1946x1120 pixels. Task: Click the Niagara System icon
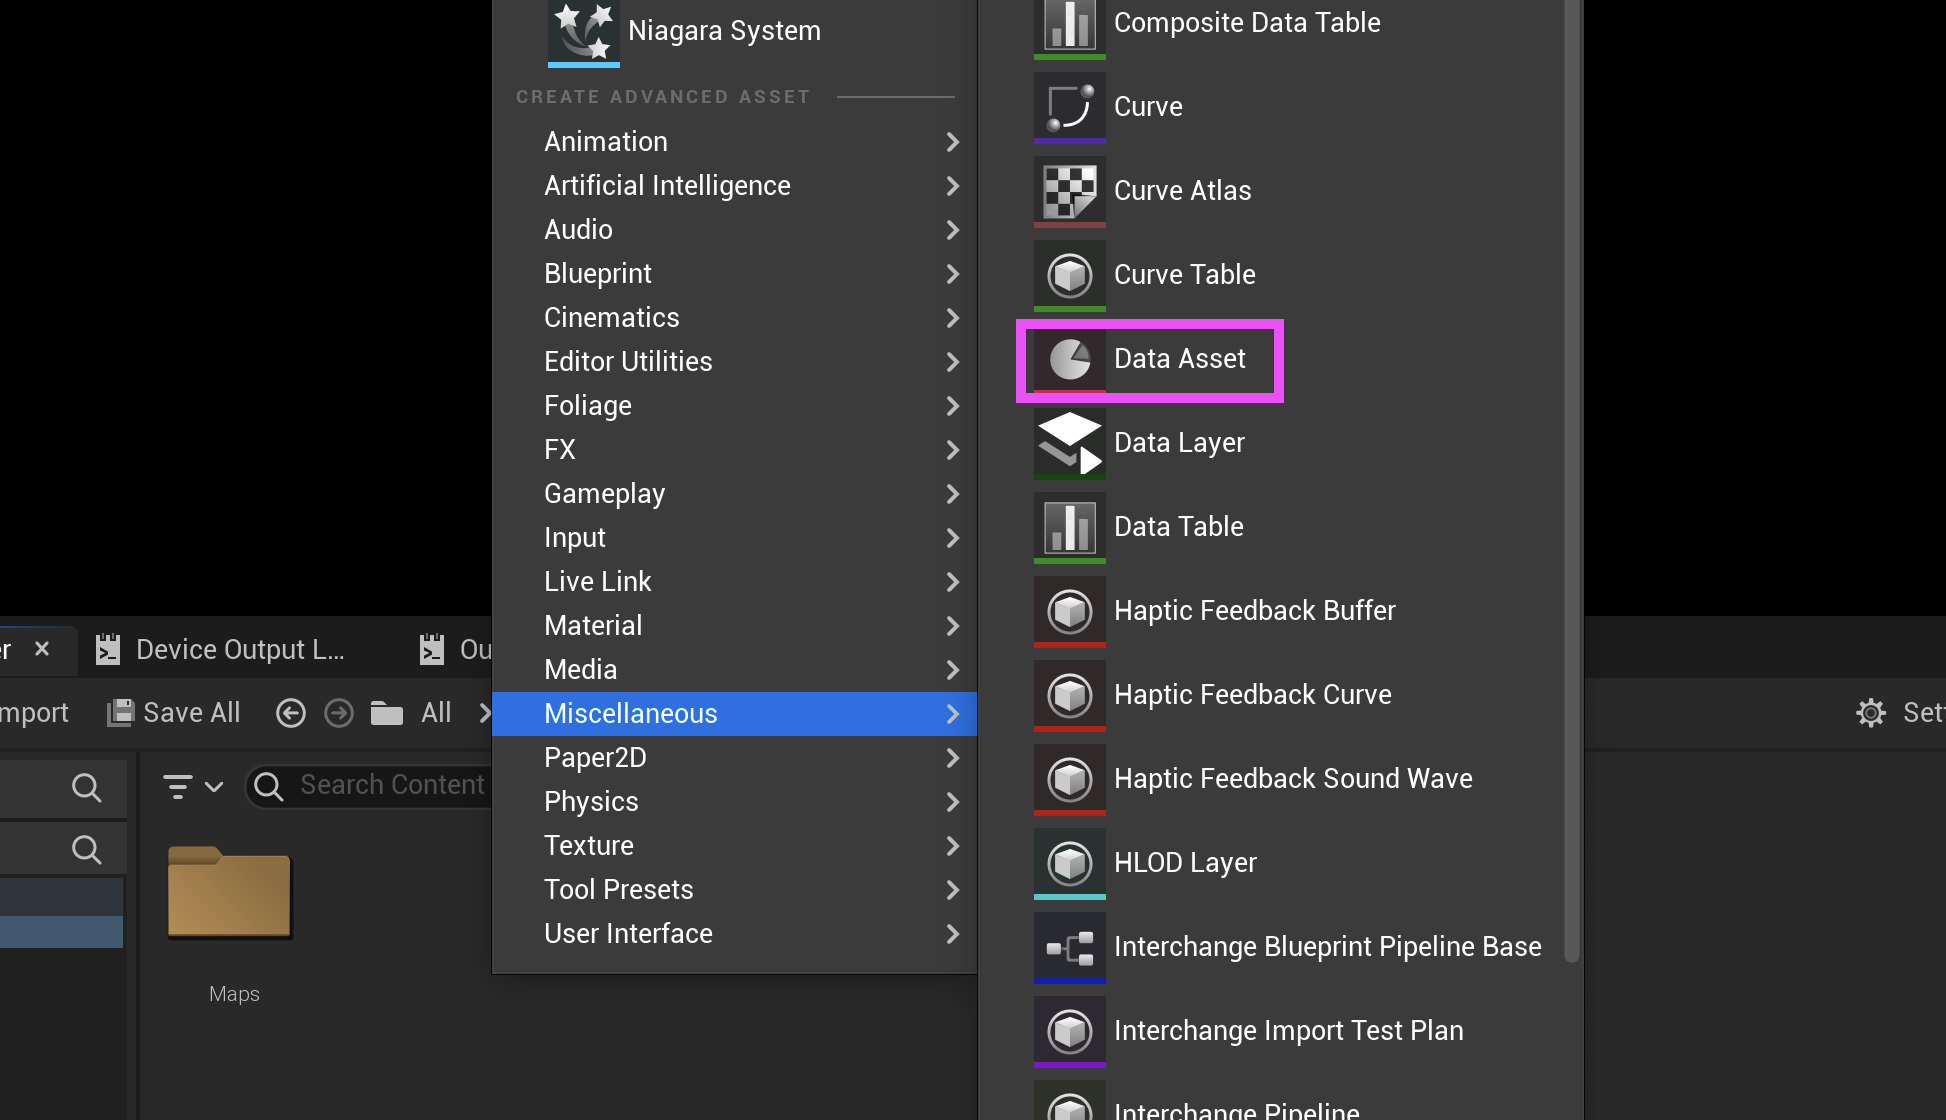pos(583,32)
